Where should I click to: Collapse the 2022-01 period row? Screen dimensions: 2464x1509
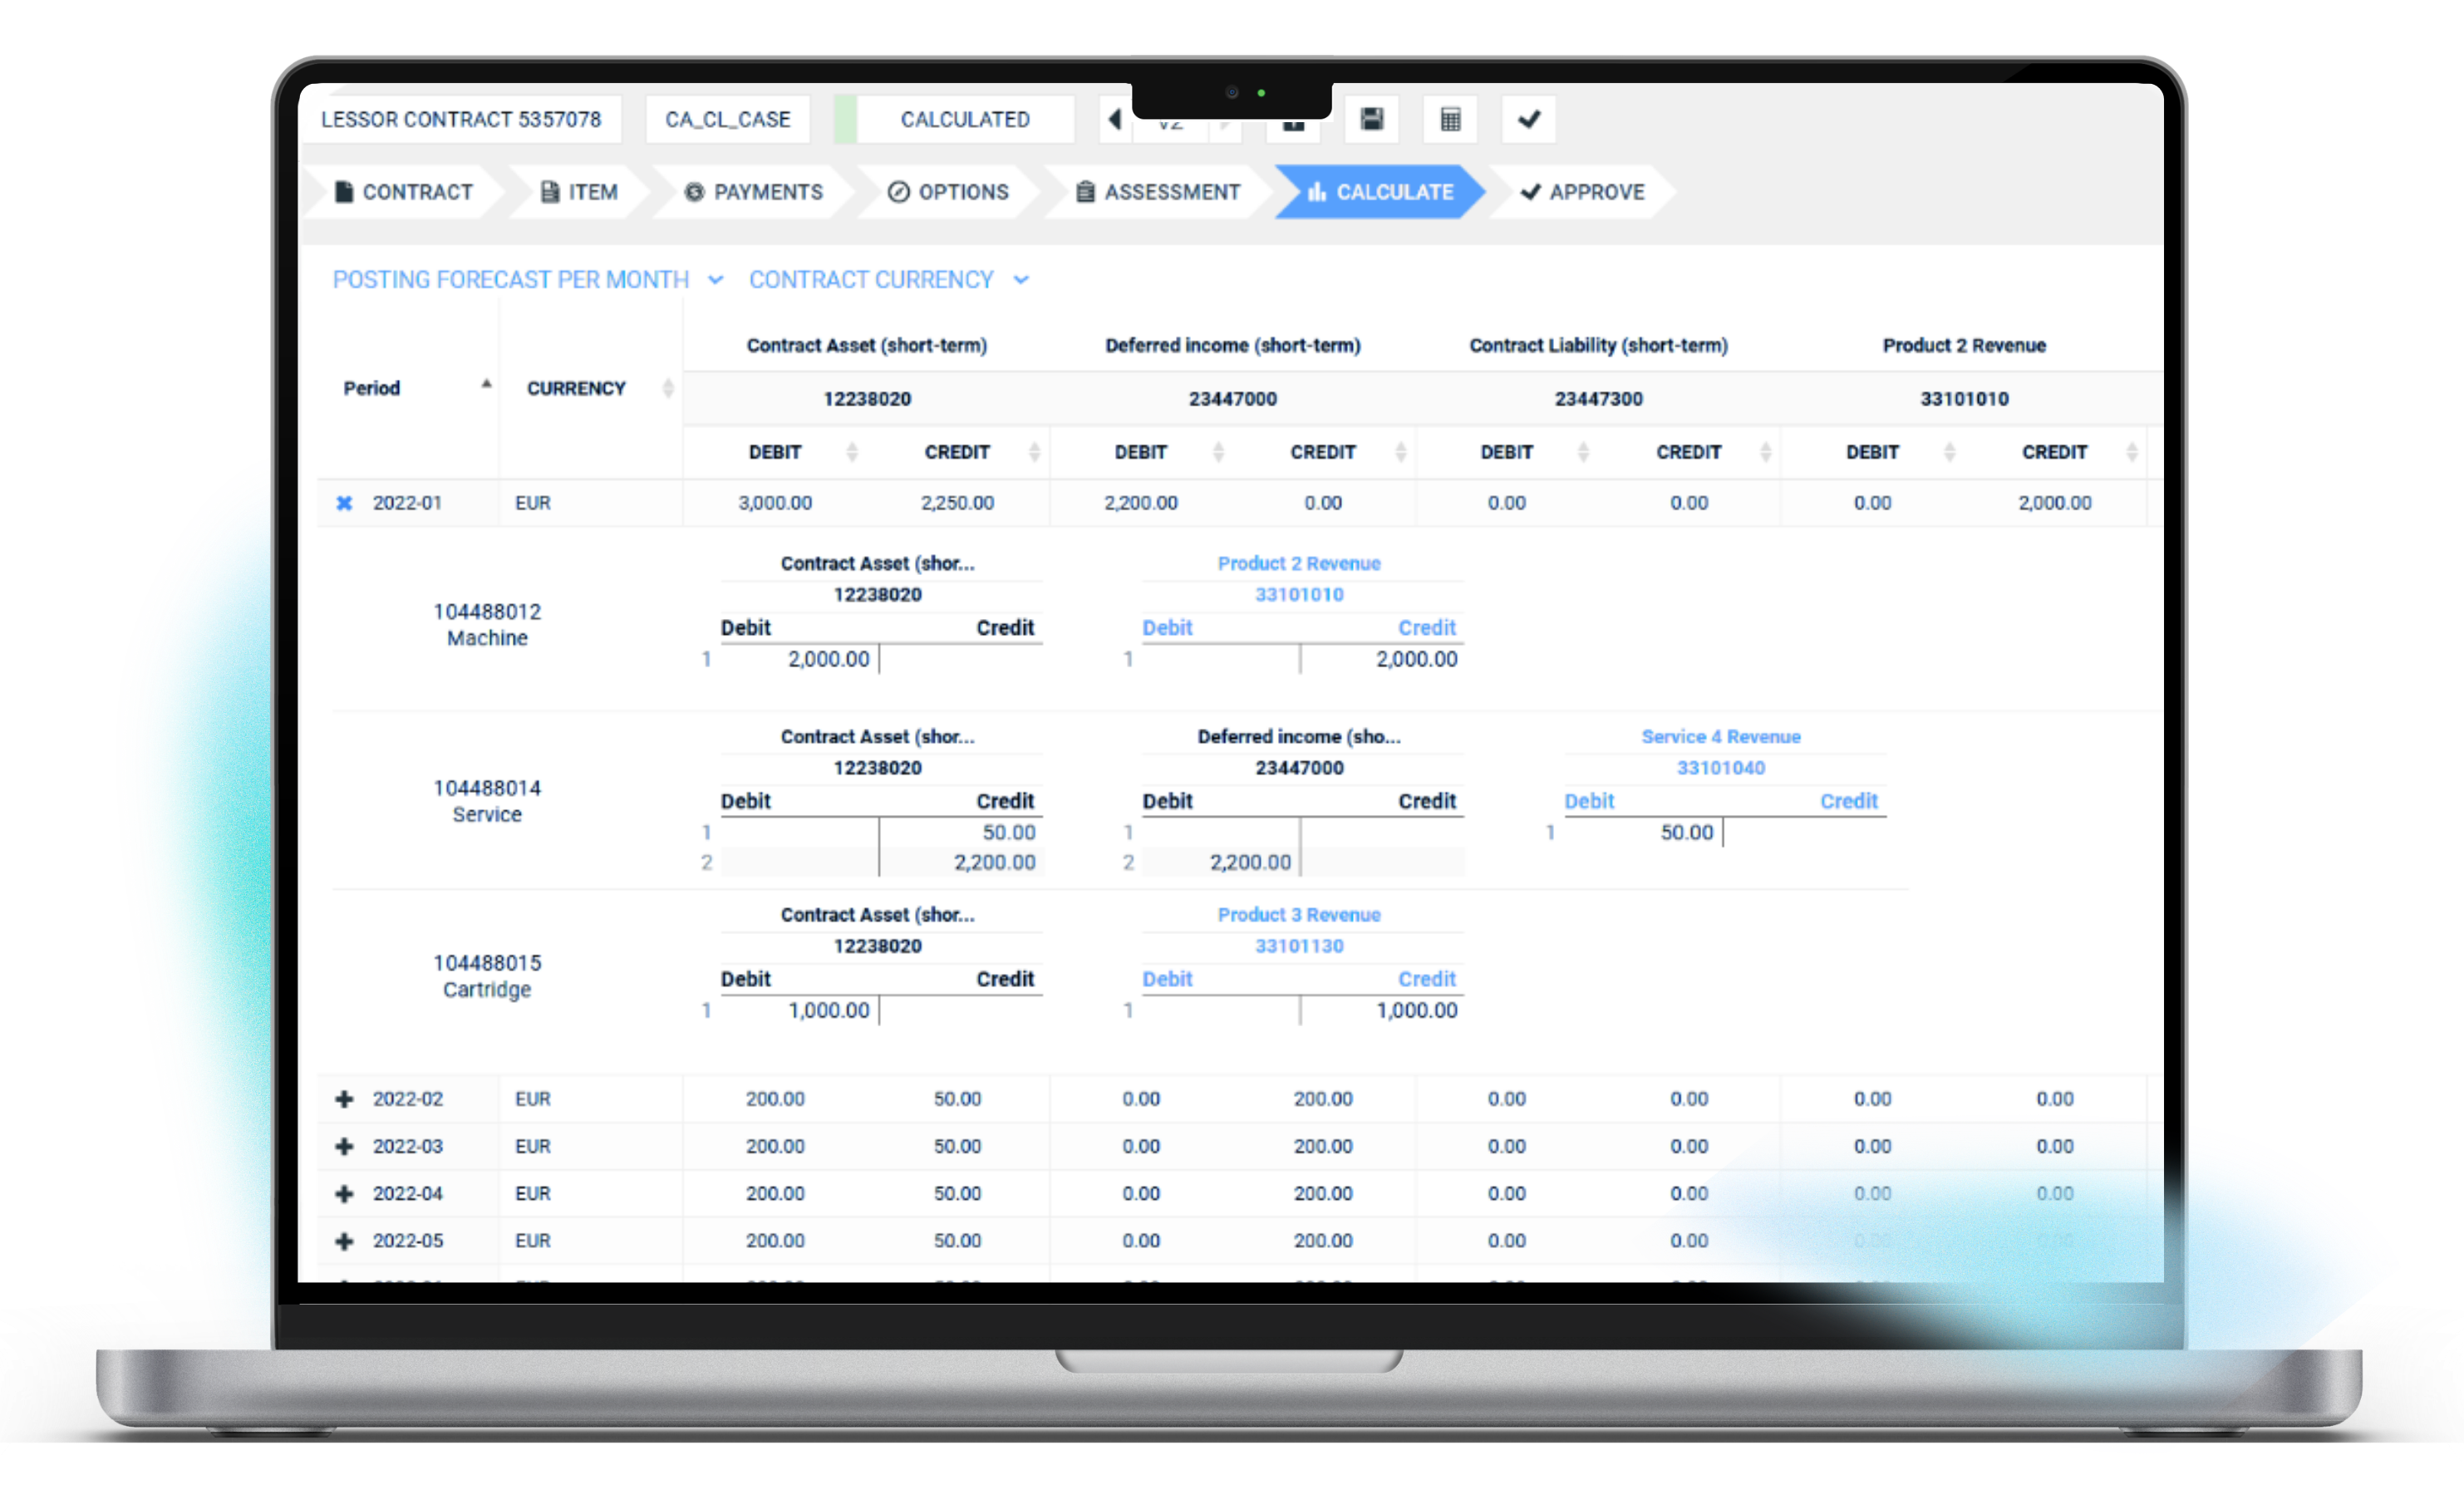tap(344, 503)
